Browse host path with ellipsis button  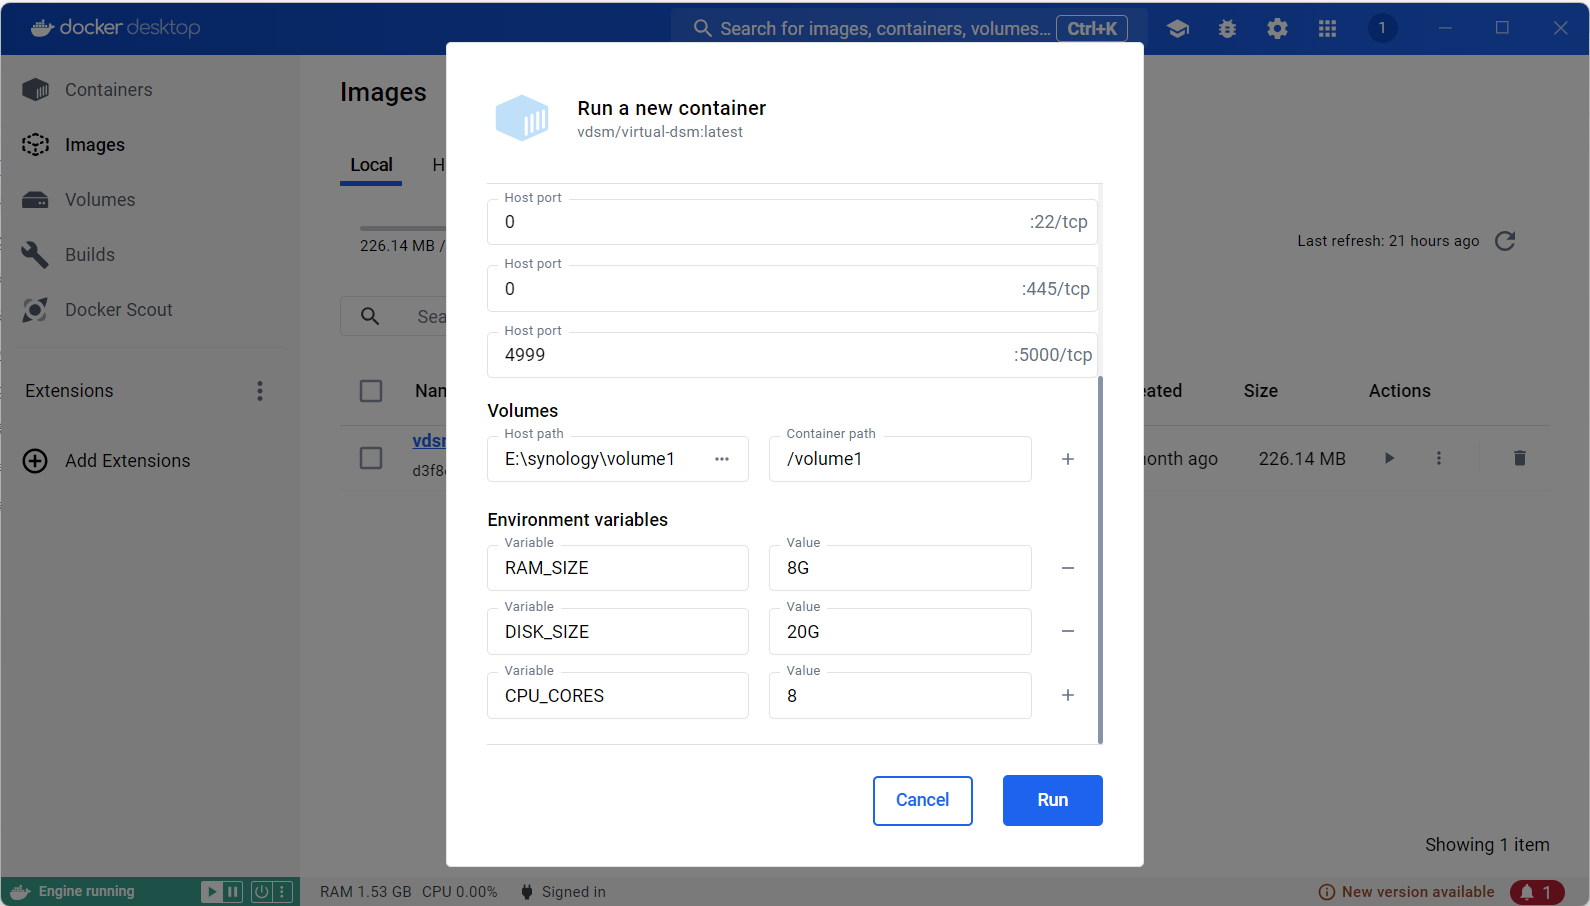(x=722, y=459)
